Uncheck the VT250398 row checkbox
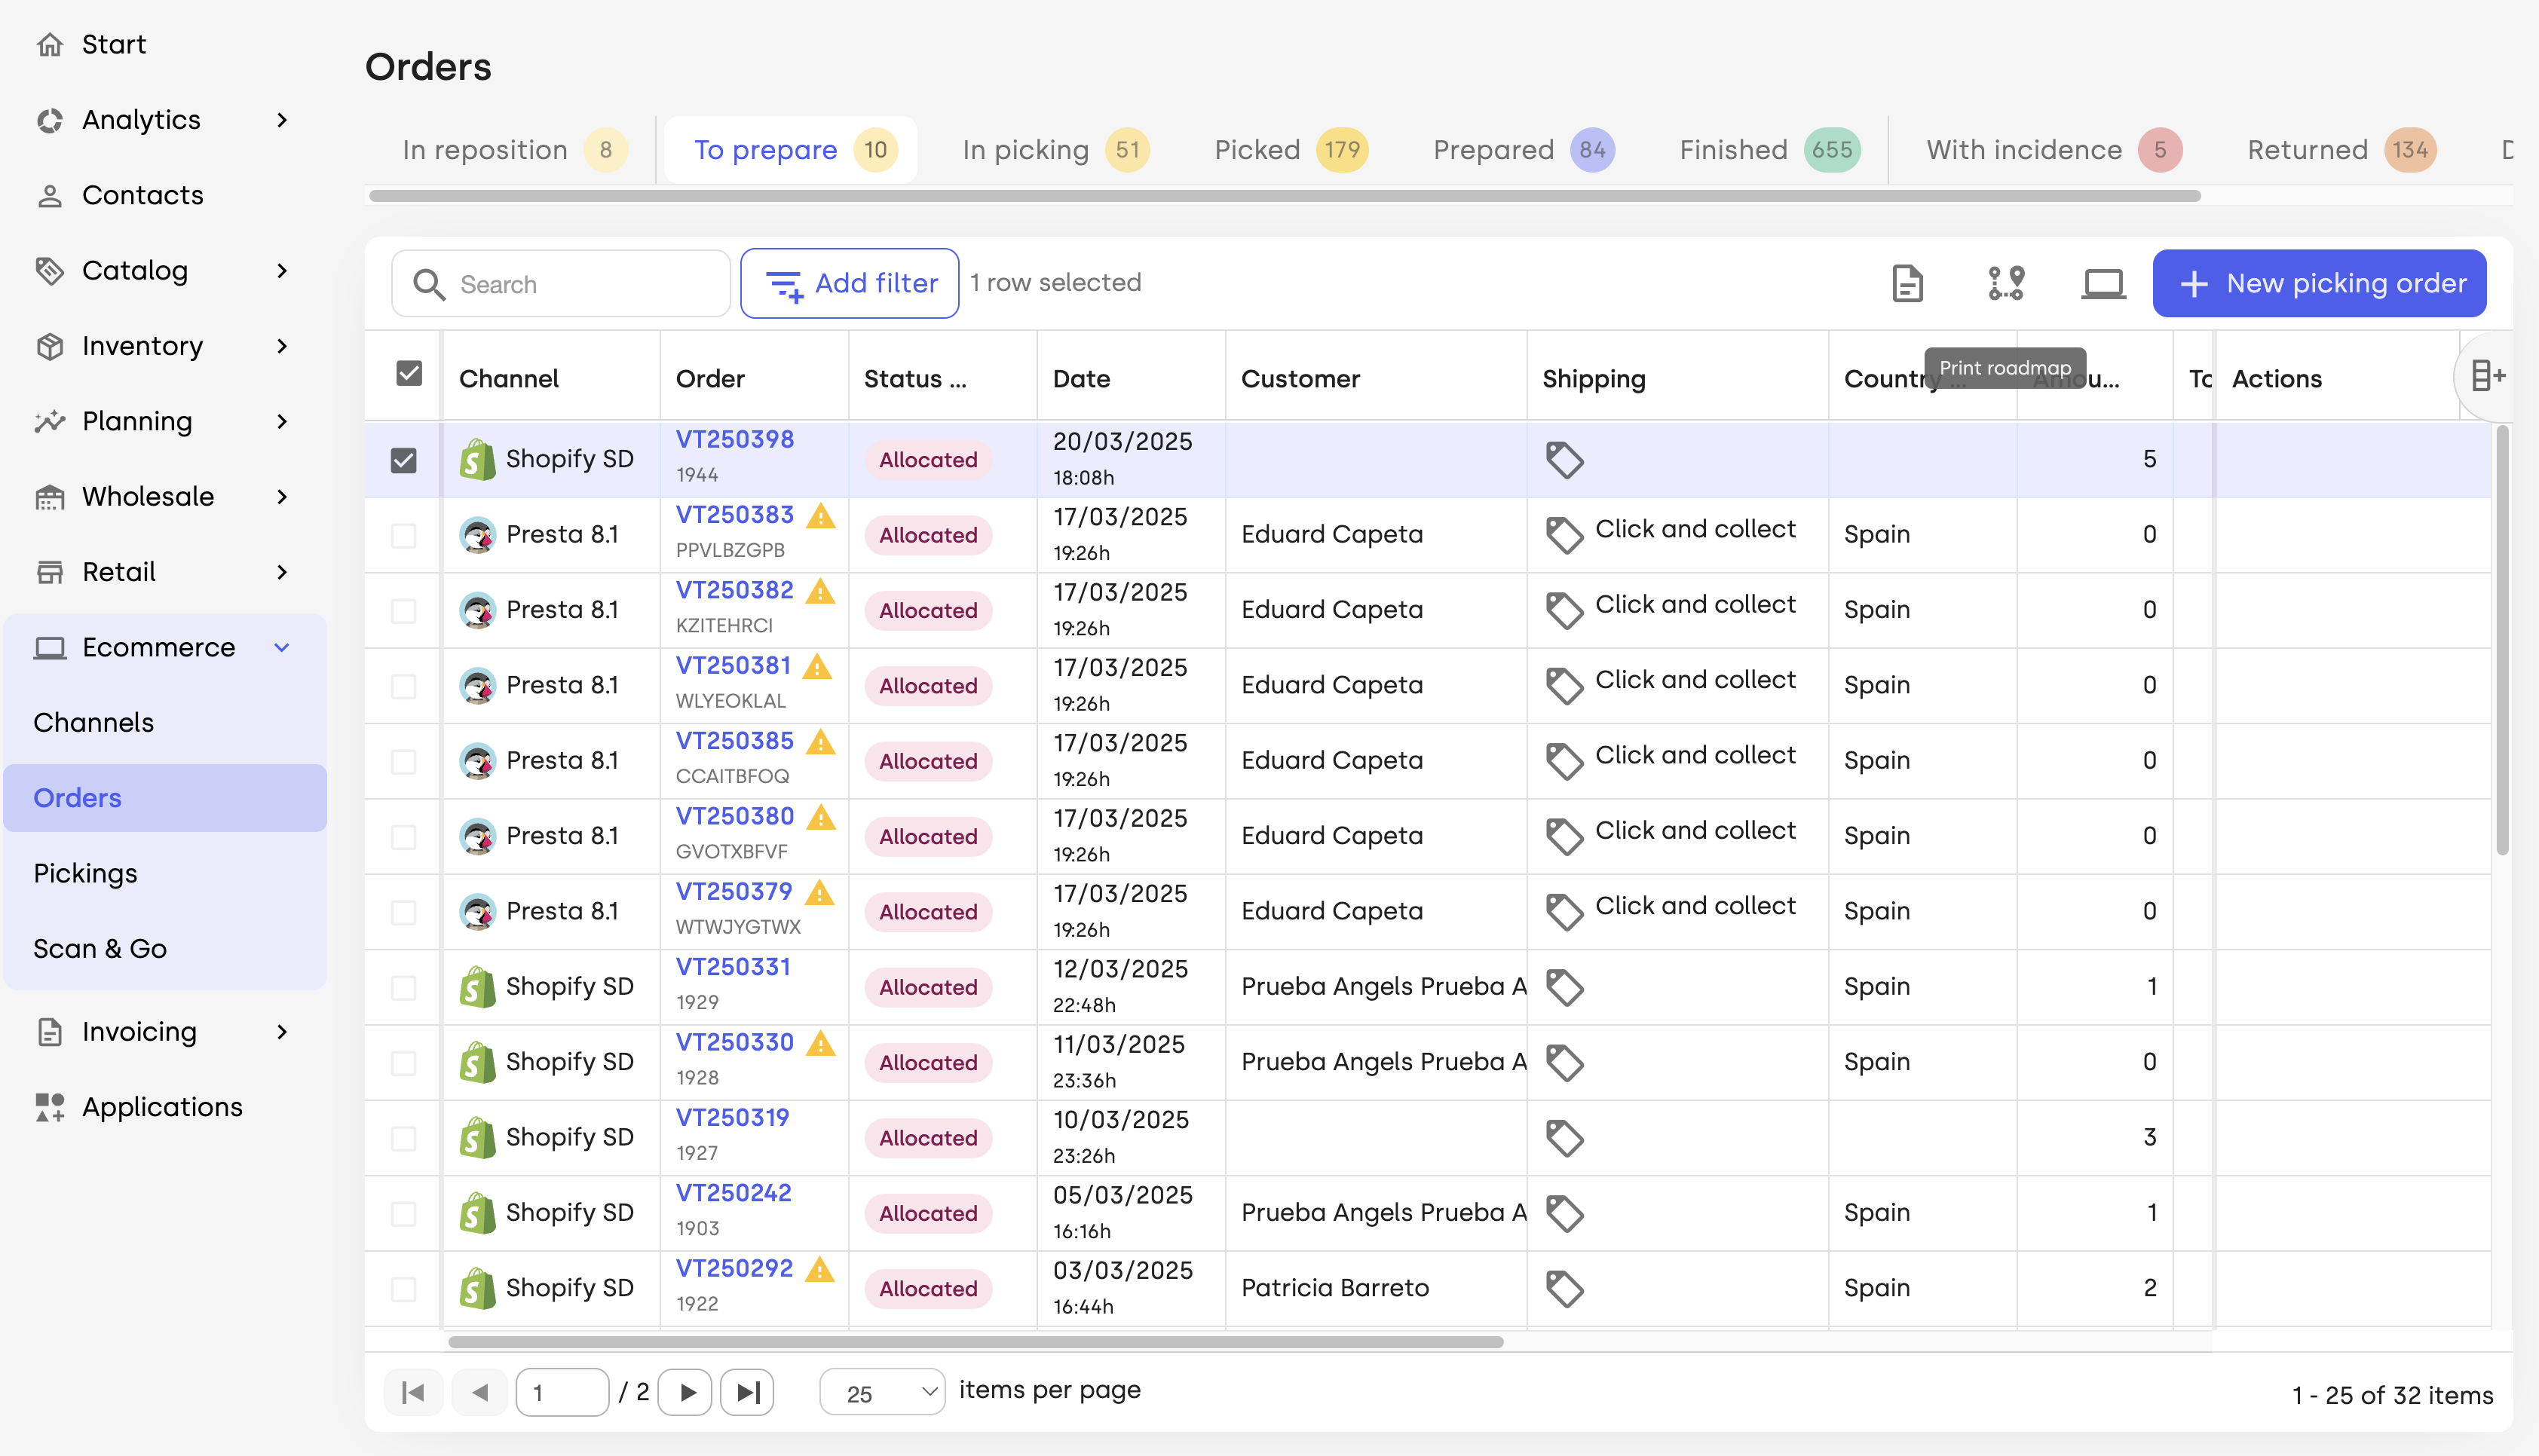Screen dimensions: 2539x1456 pyautogui.click(x=404, y=460)
